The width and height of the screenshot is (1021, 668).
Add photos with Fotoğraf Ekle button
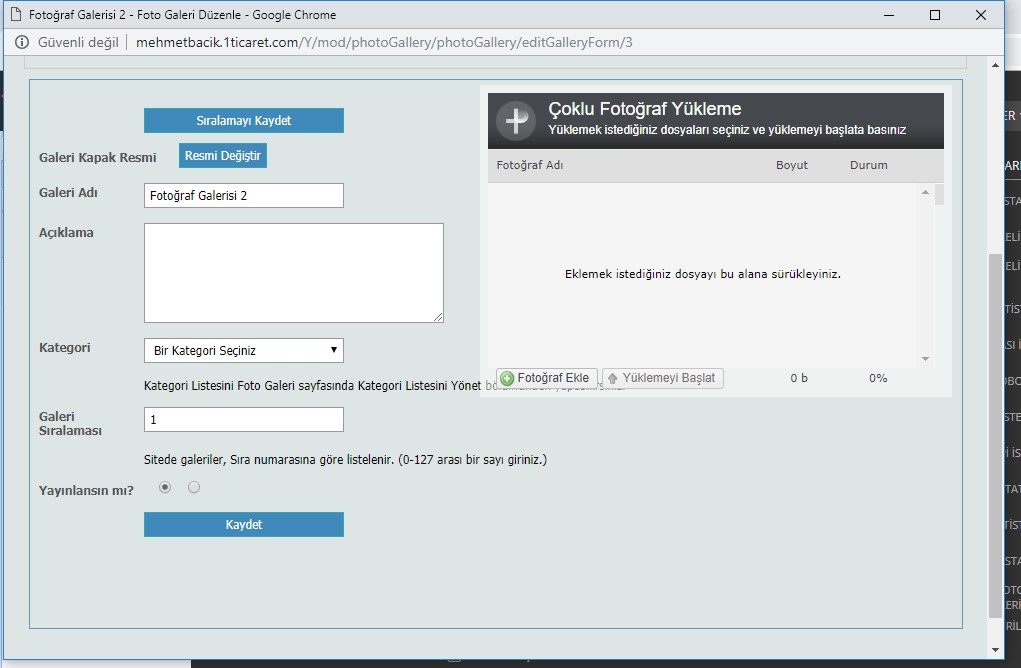[x=547, y=378]
